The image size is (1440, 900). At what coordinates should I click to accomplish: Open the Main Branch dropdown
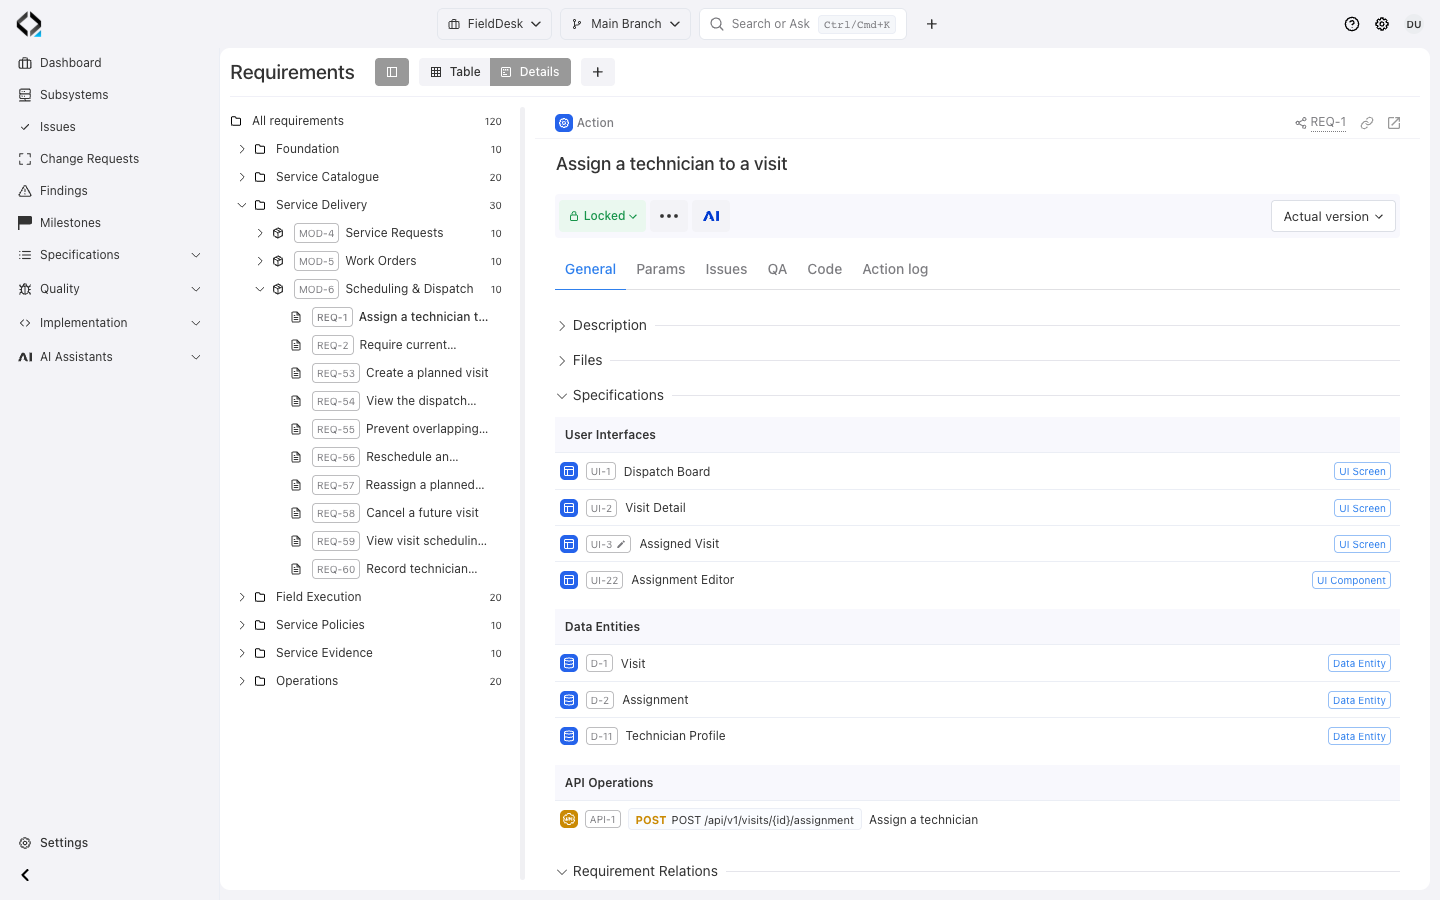625,24
